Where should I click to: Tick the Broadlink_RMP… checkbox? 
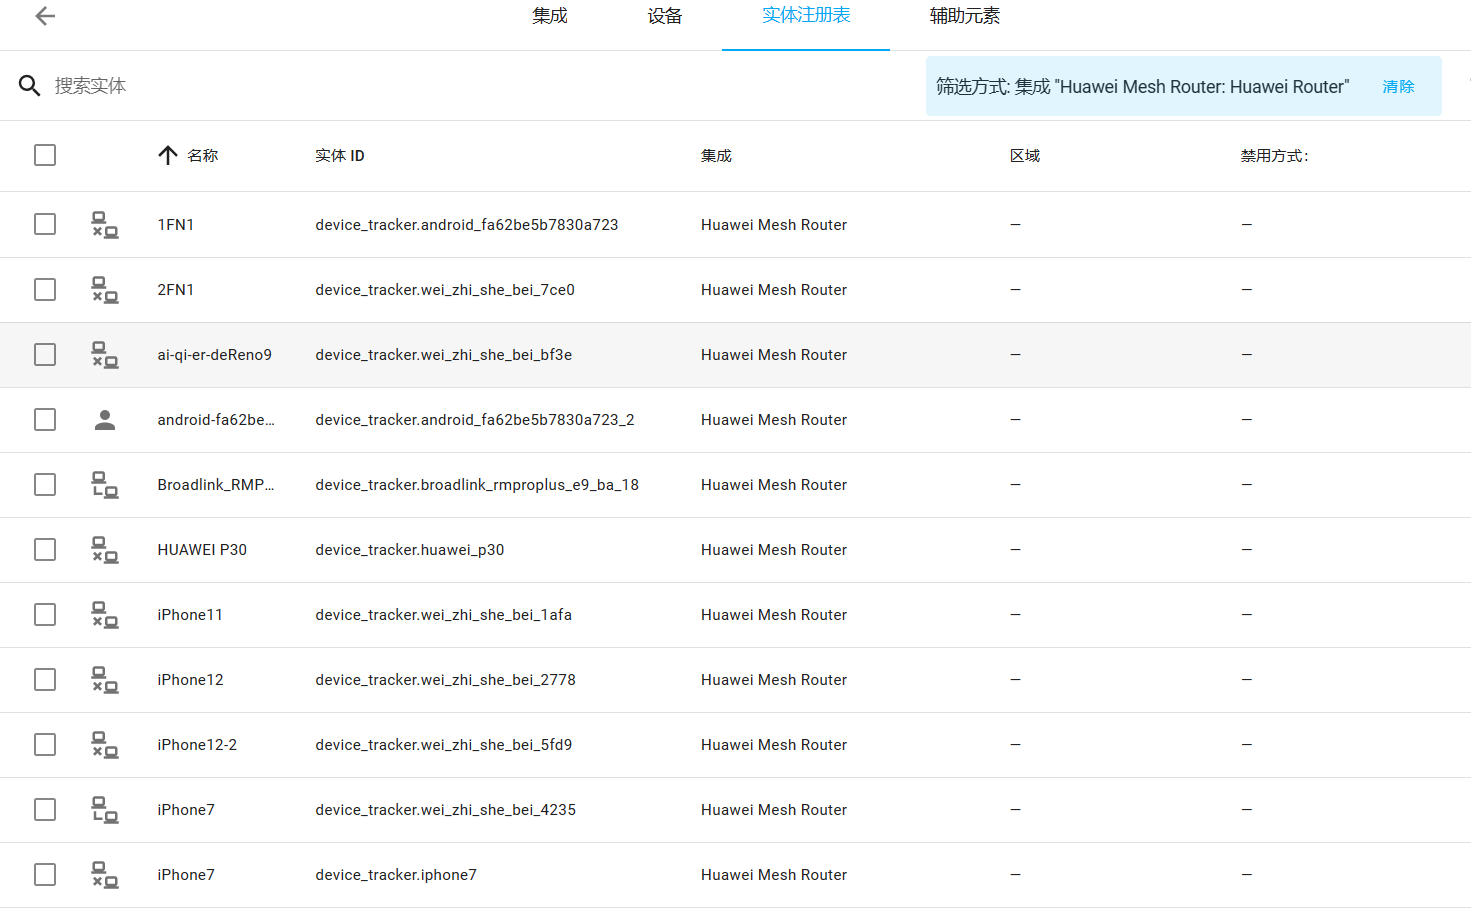pyautogui.click(x=45, y=484)
